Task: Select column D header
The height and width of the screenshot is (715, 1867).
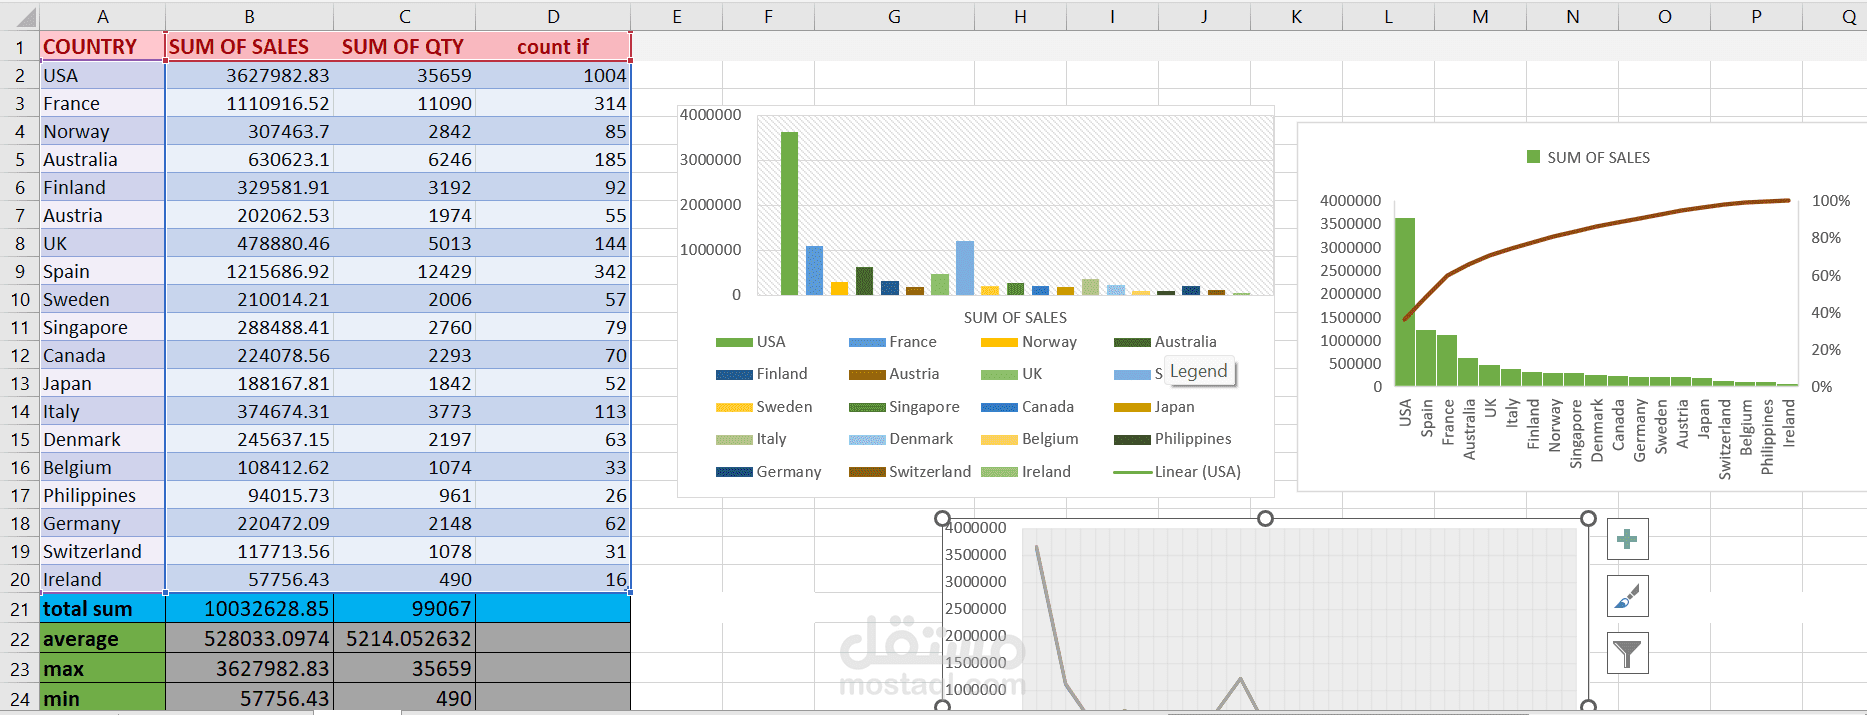Action: [x=553, y=17]
